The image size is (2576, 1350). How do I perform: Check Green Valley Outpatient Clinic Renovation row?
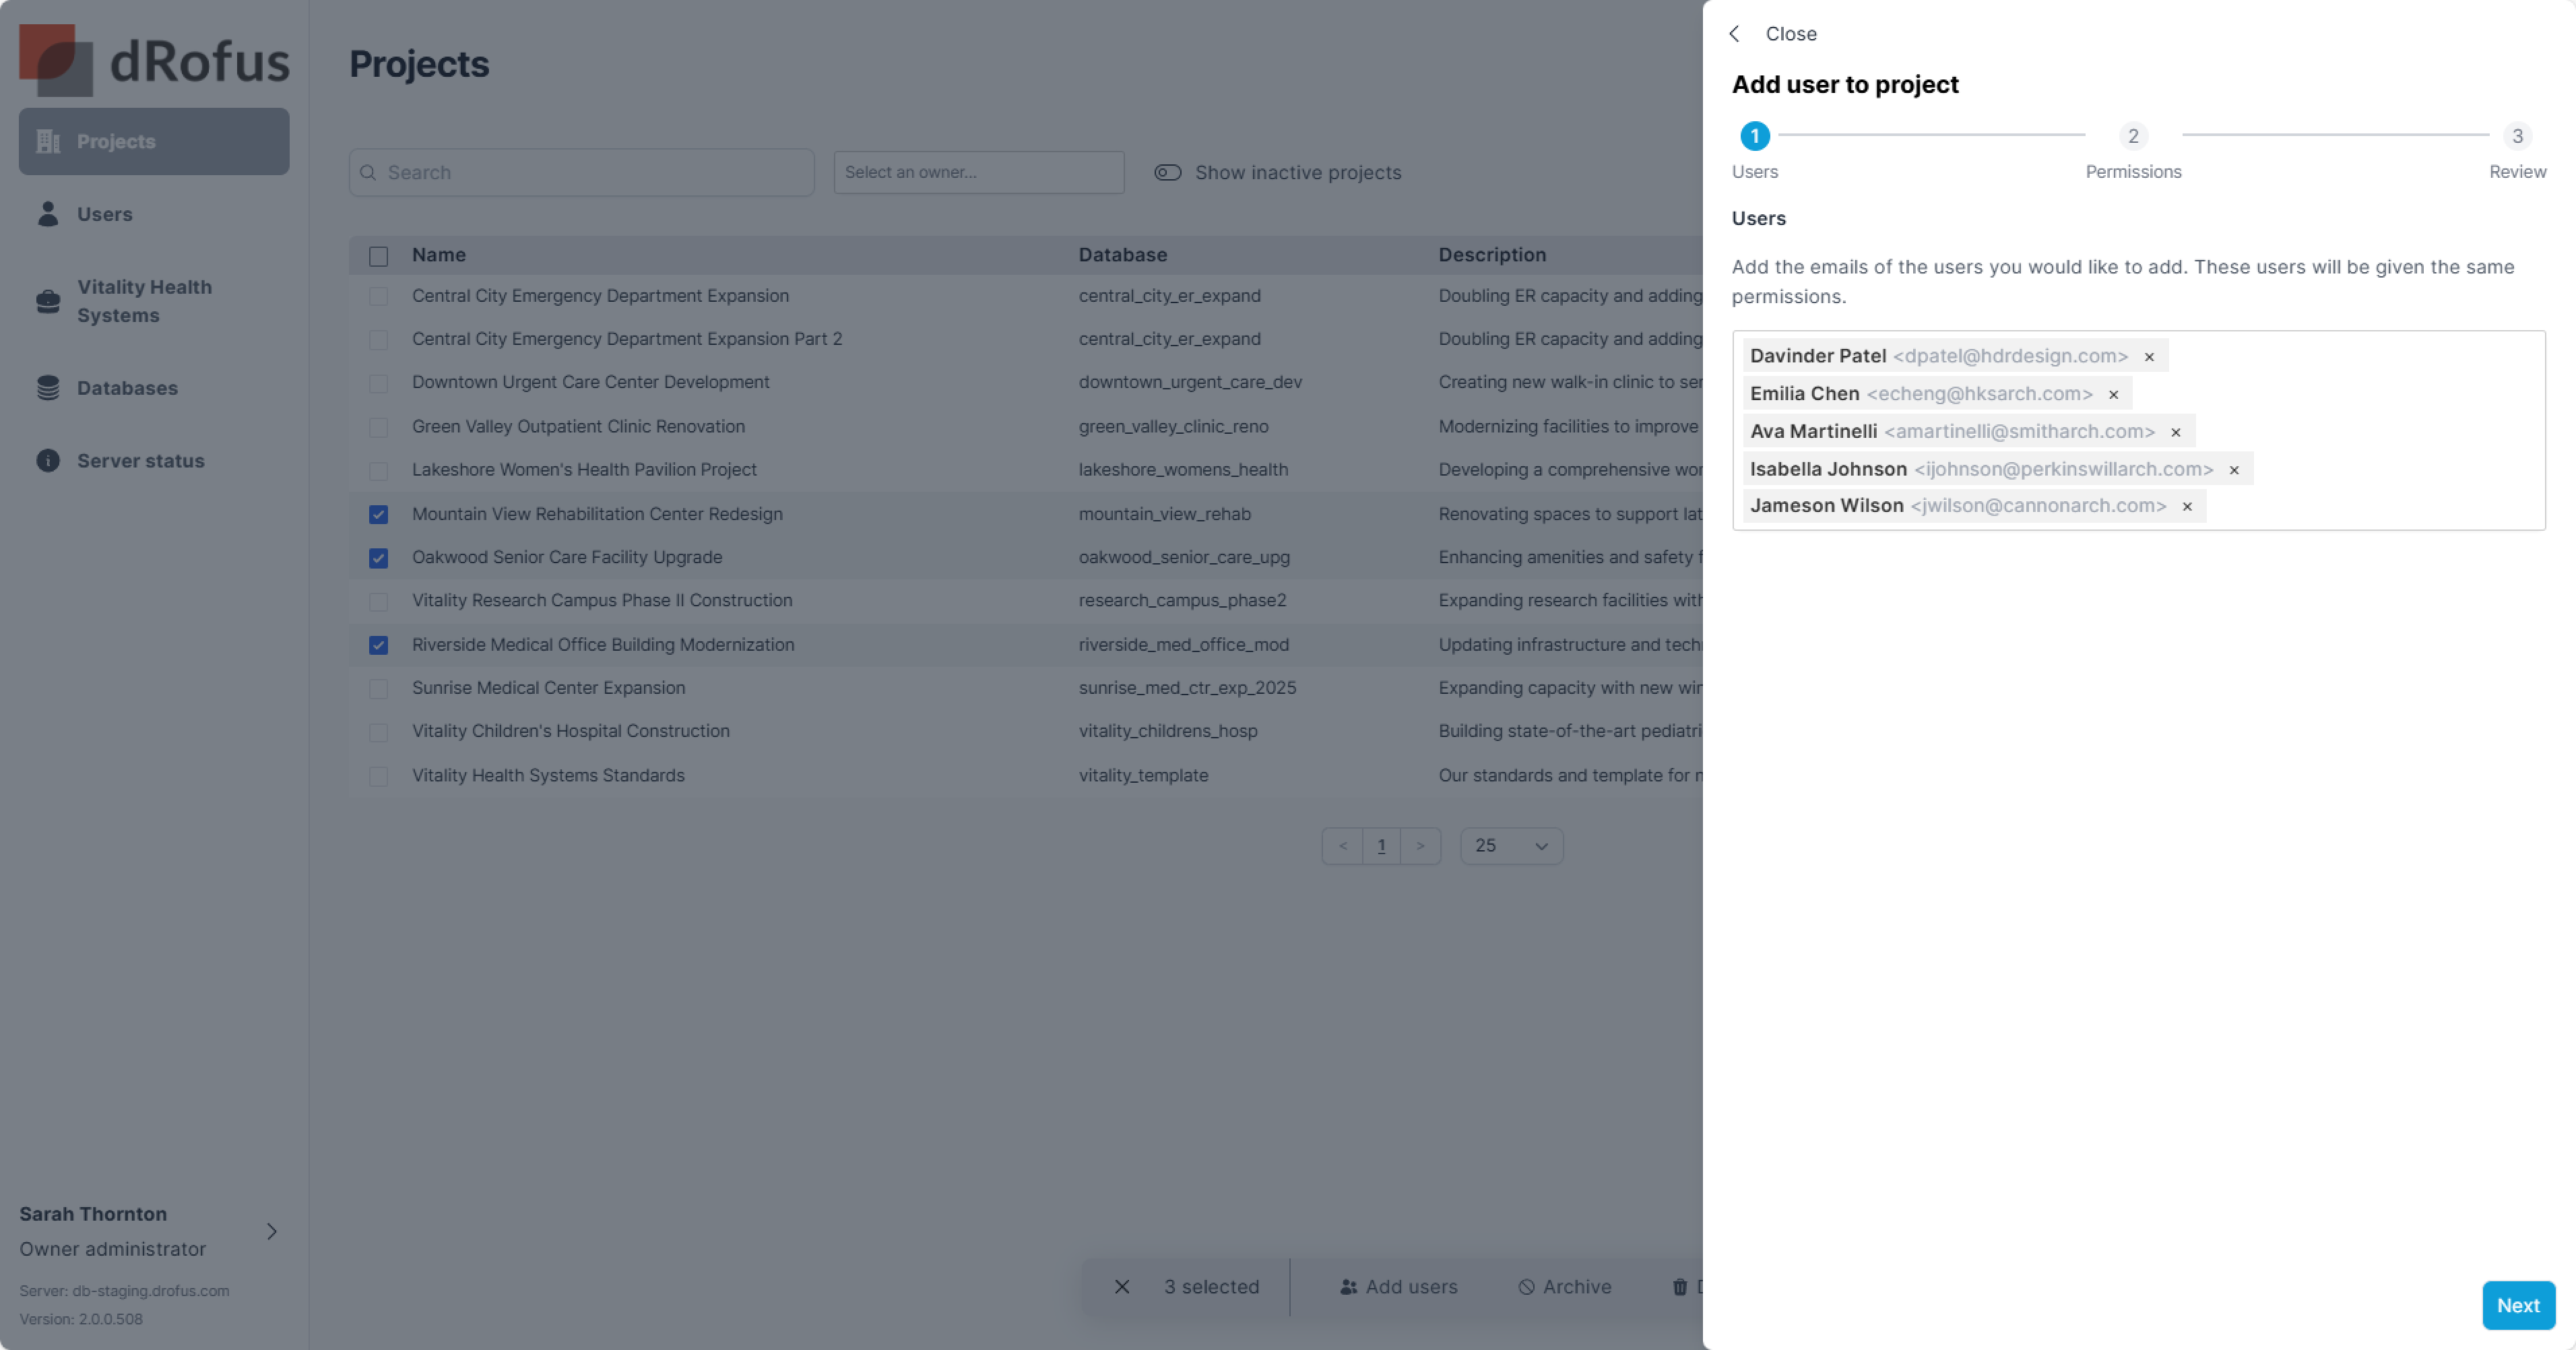coord(378,427)
